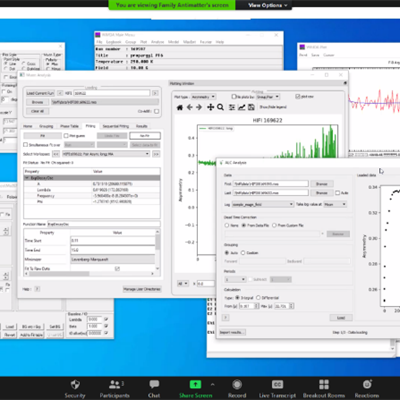Open Zoom View Options dropdown
Screen dimensions: 400x400
267,5
